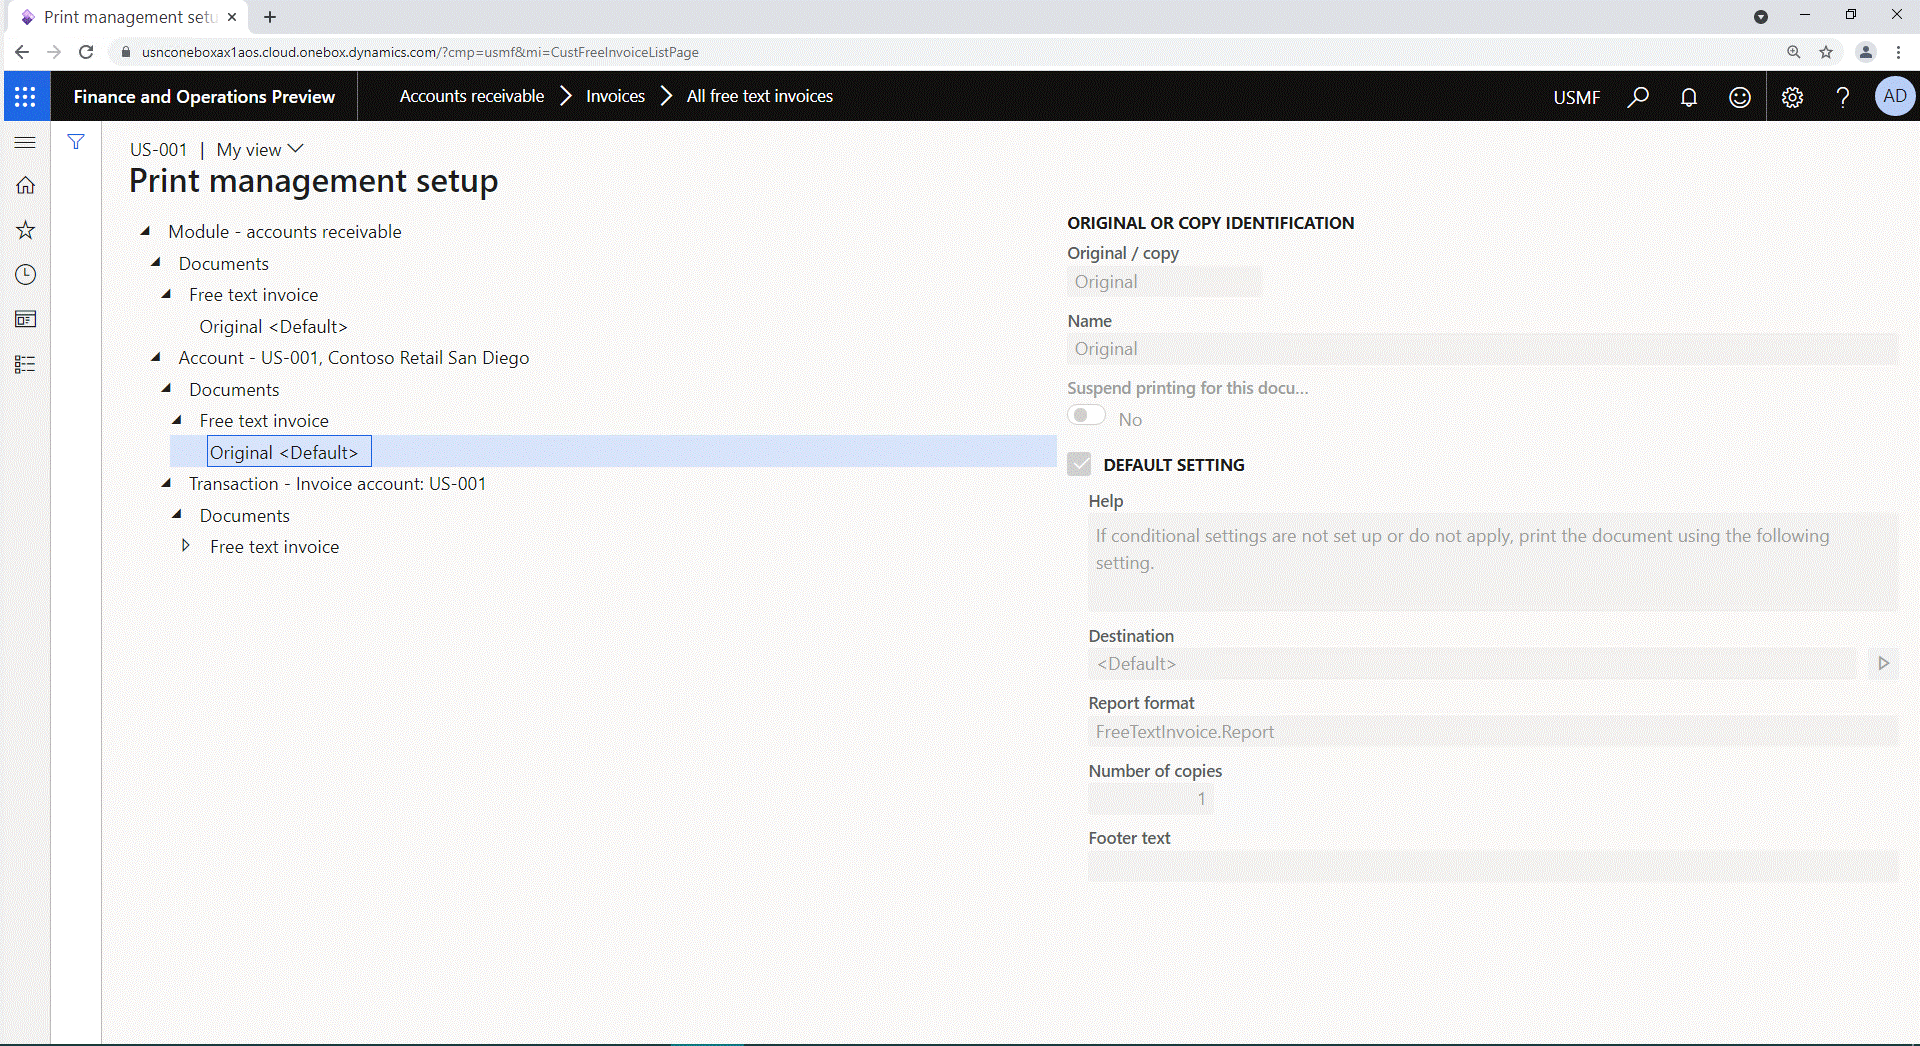Screen dimensions: 1920x1046
Task: Open Chrome three-dot menu
Action: 1898,52
